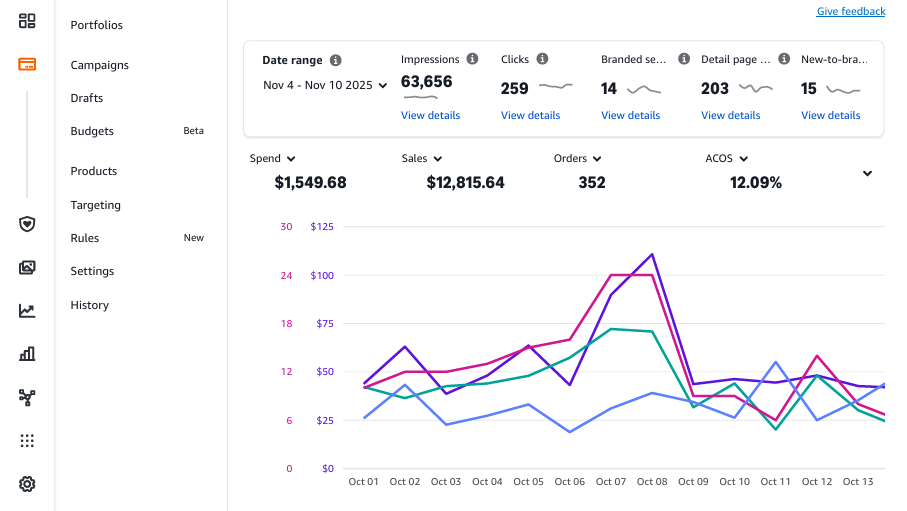
Task: Expand the Spend metric dropdown
Action: [272, 159]
